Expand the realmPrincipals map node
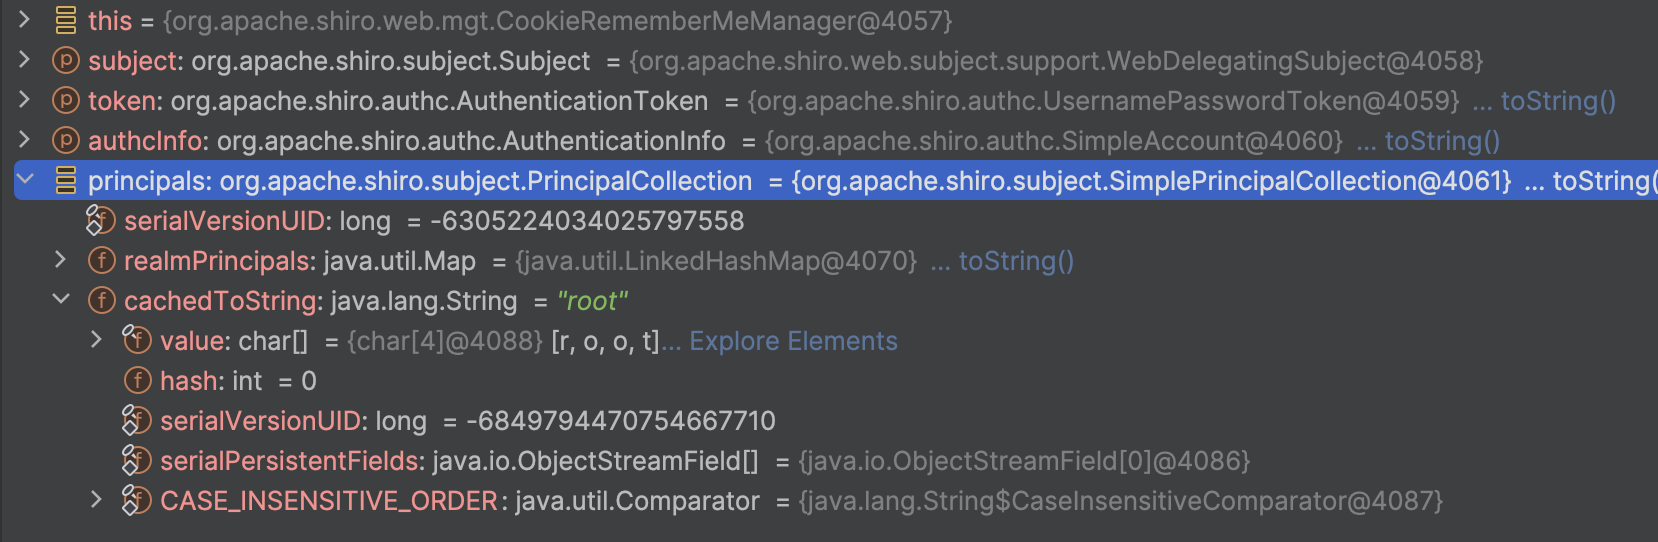The width and height of the screenshot is (1658, 542). coord(61,259)
